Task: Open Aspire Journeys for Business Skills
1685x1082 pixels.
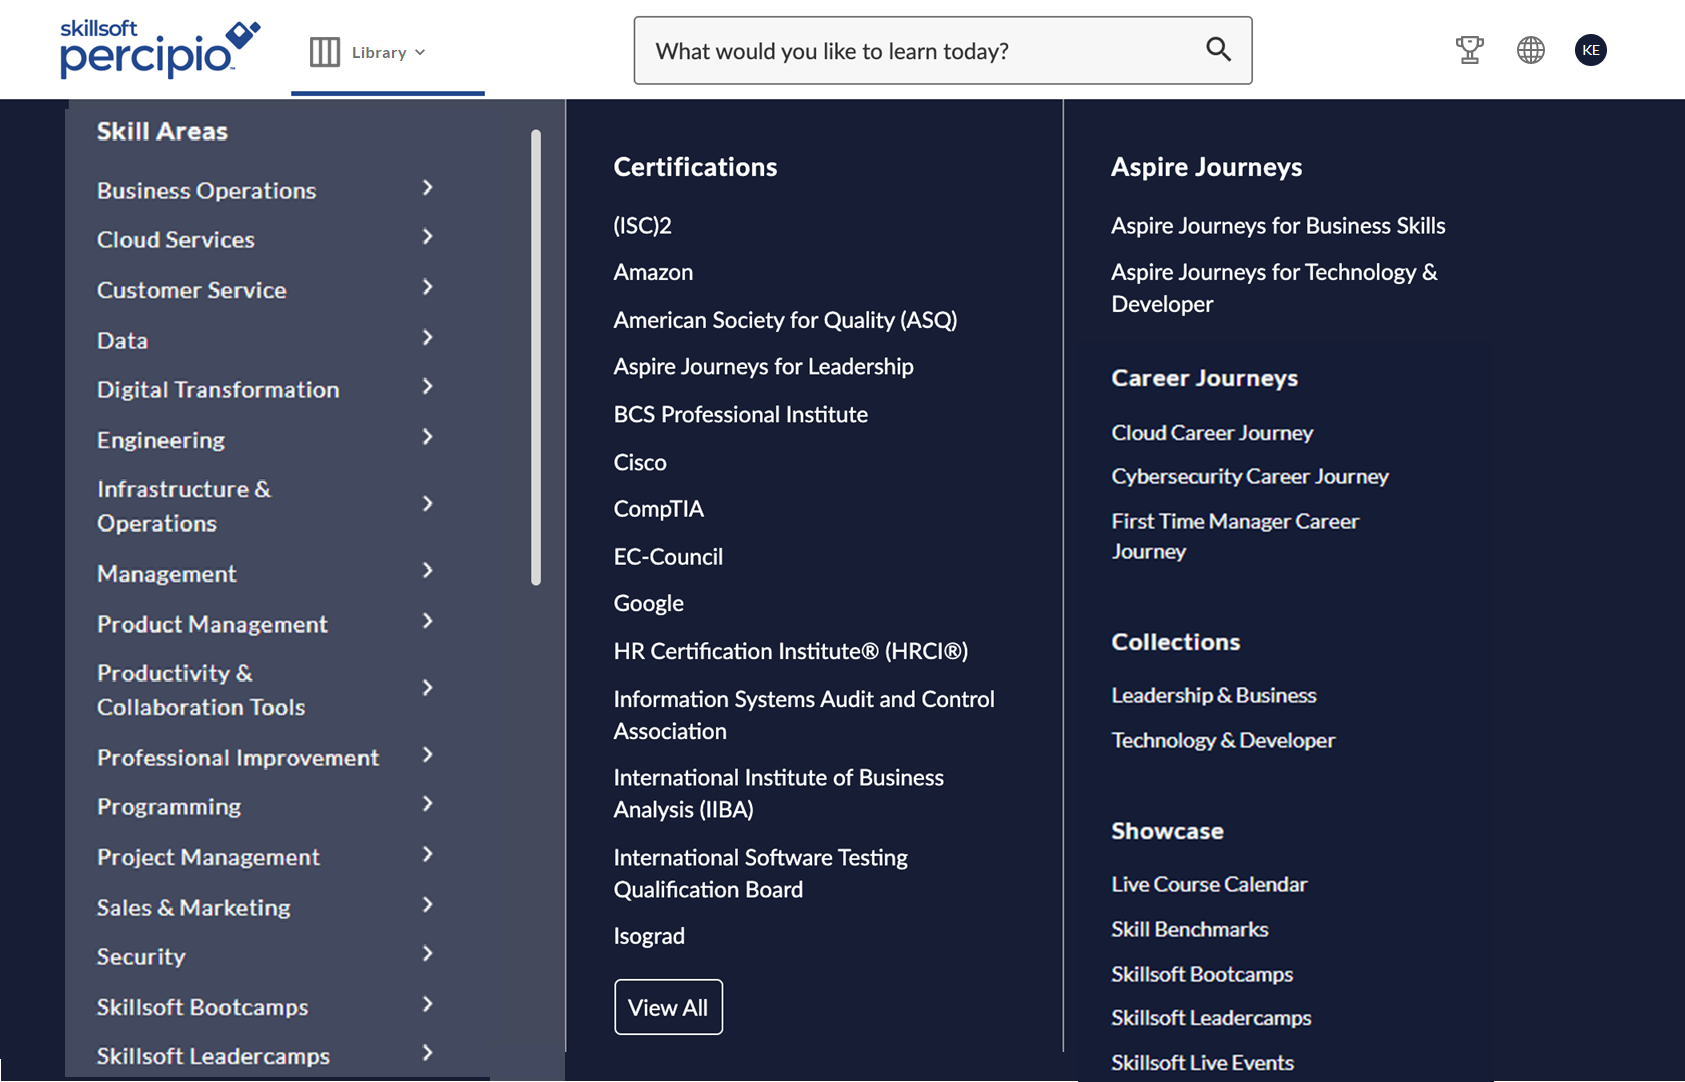Action: coord(1278,226)
